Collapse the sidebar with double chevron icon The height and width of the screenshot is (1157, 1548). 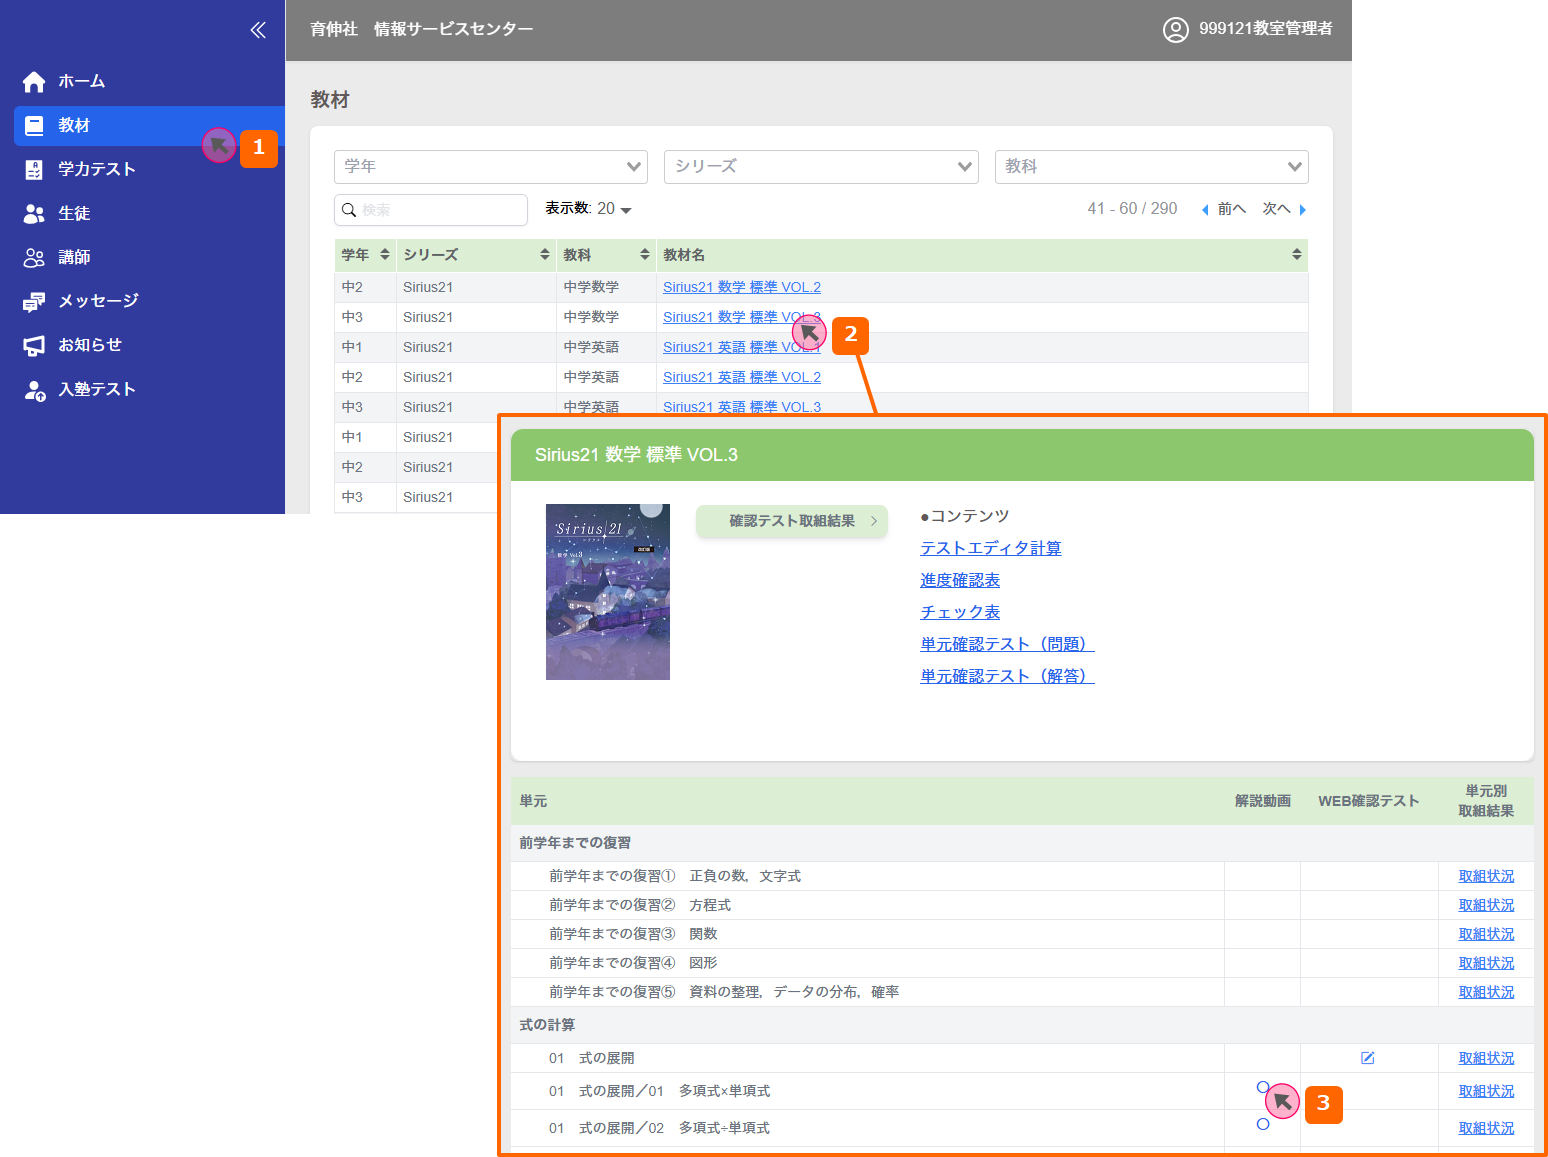pos(258,30)
